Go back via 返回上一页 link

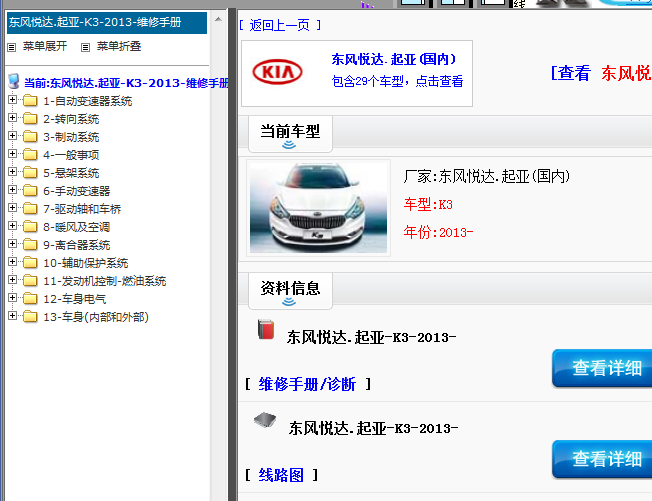click(279, 25)
